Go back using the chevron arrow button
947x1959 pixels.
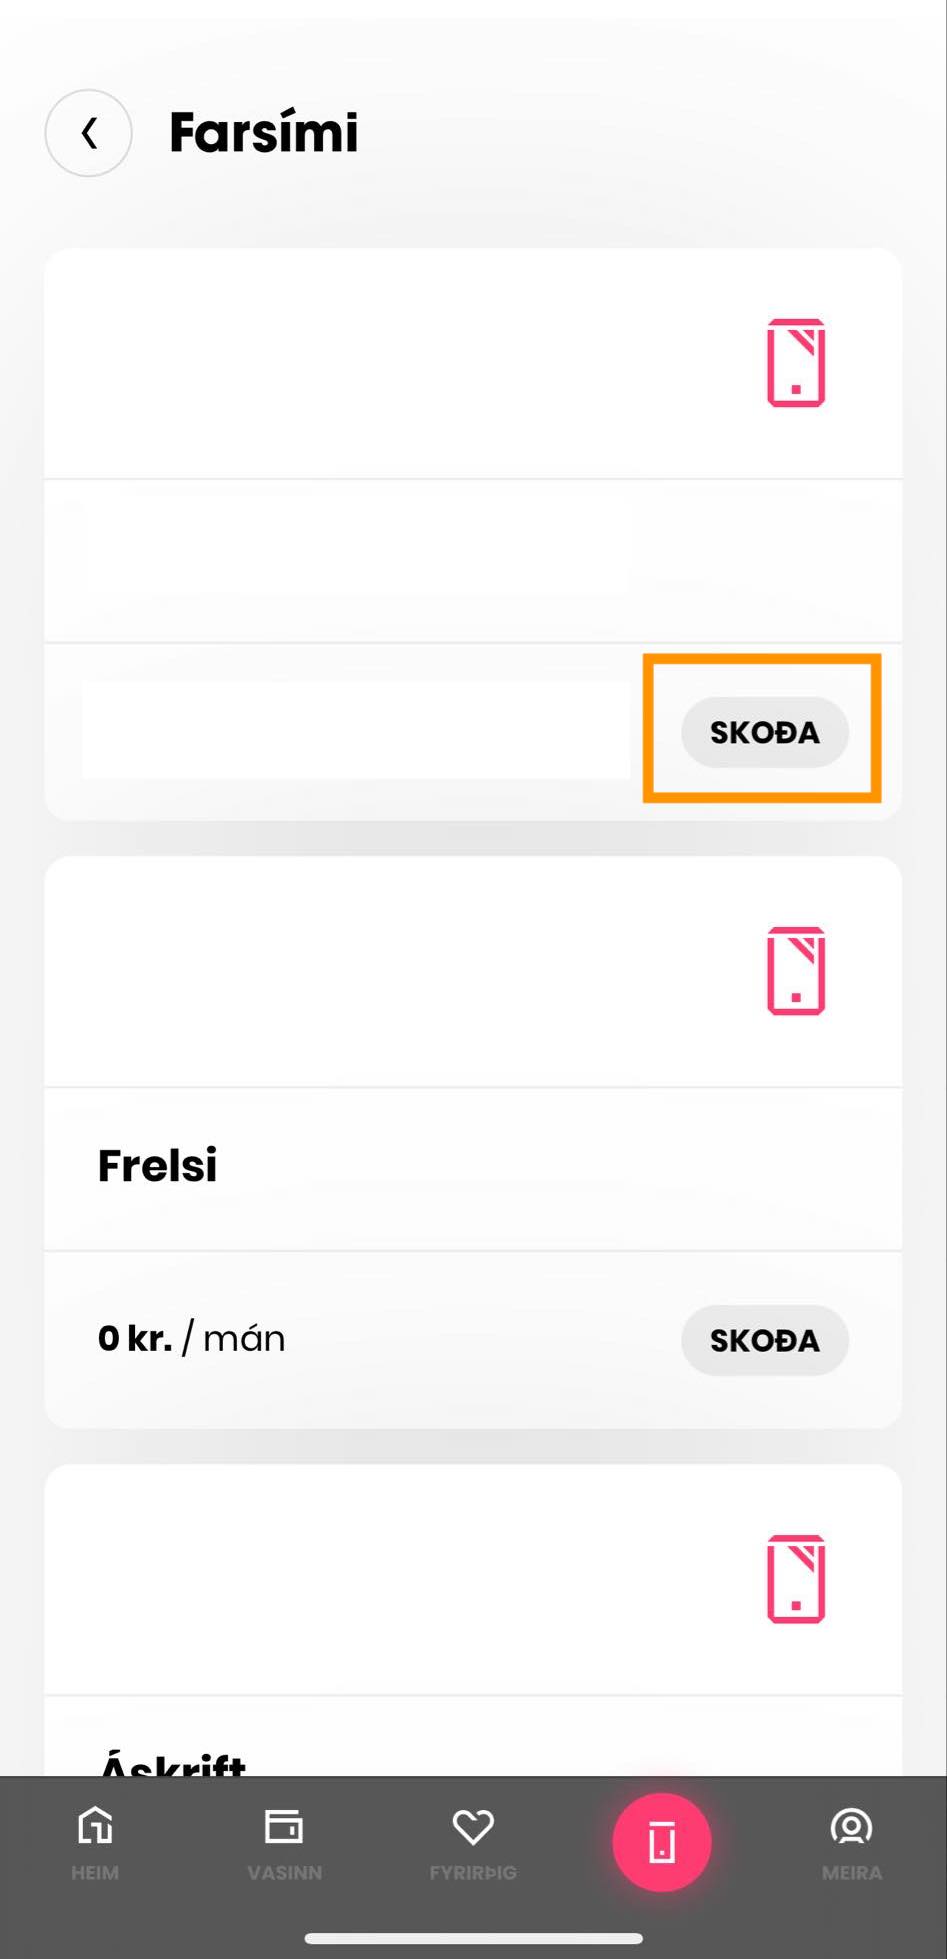[x=88, y=133]
